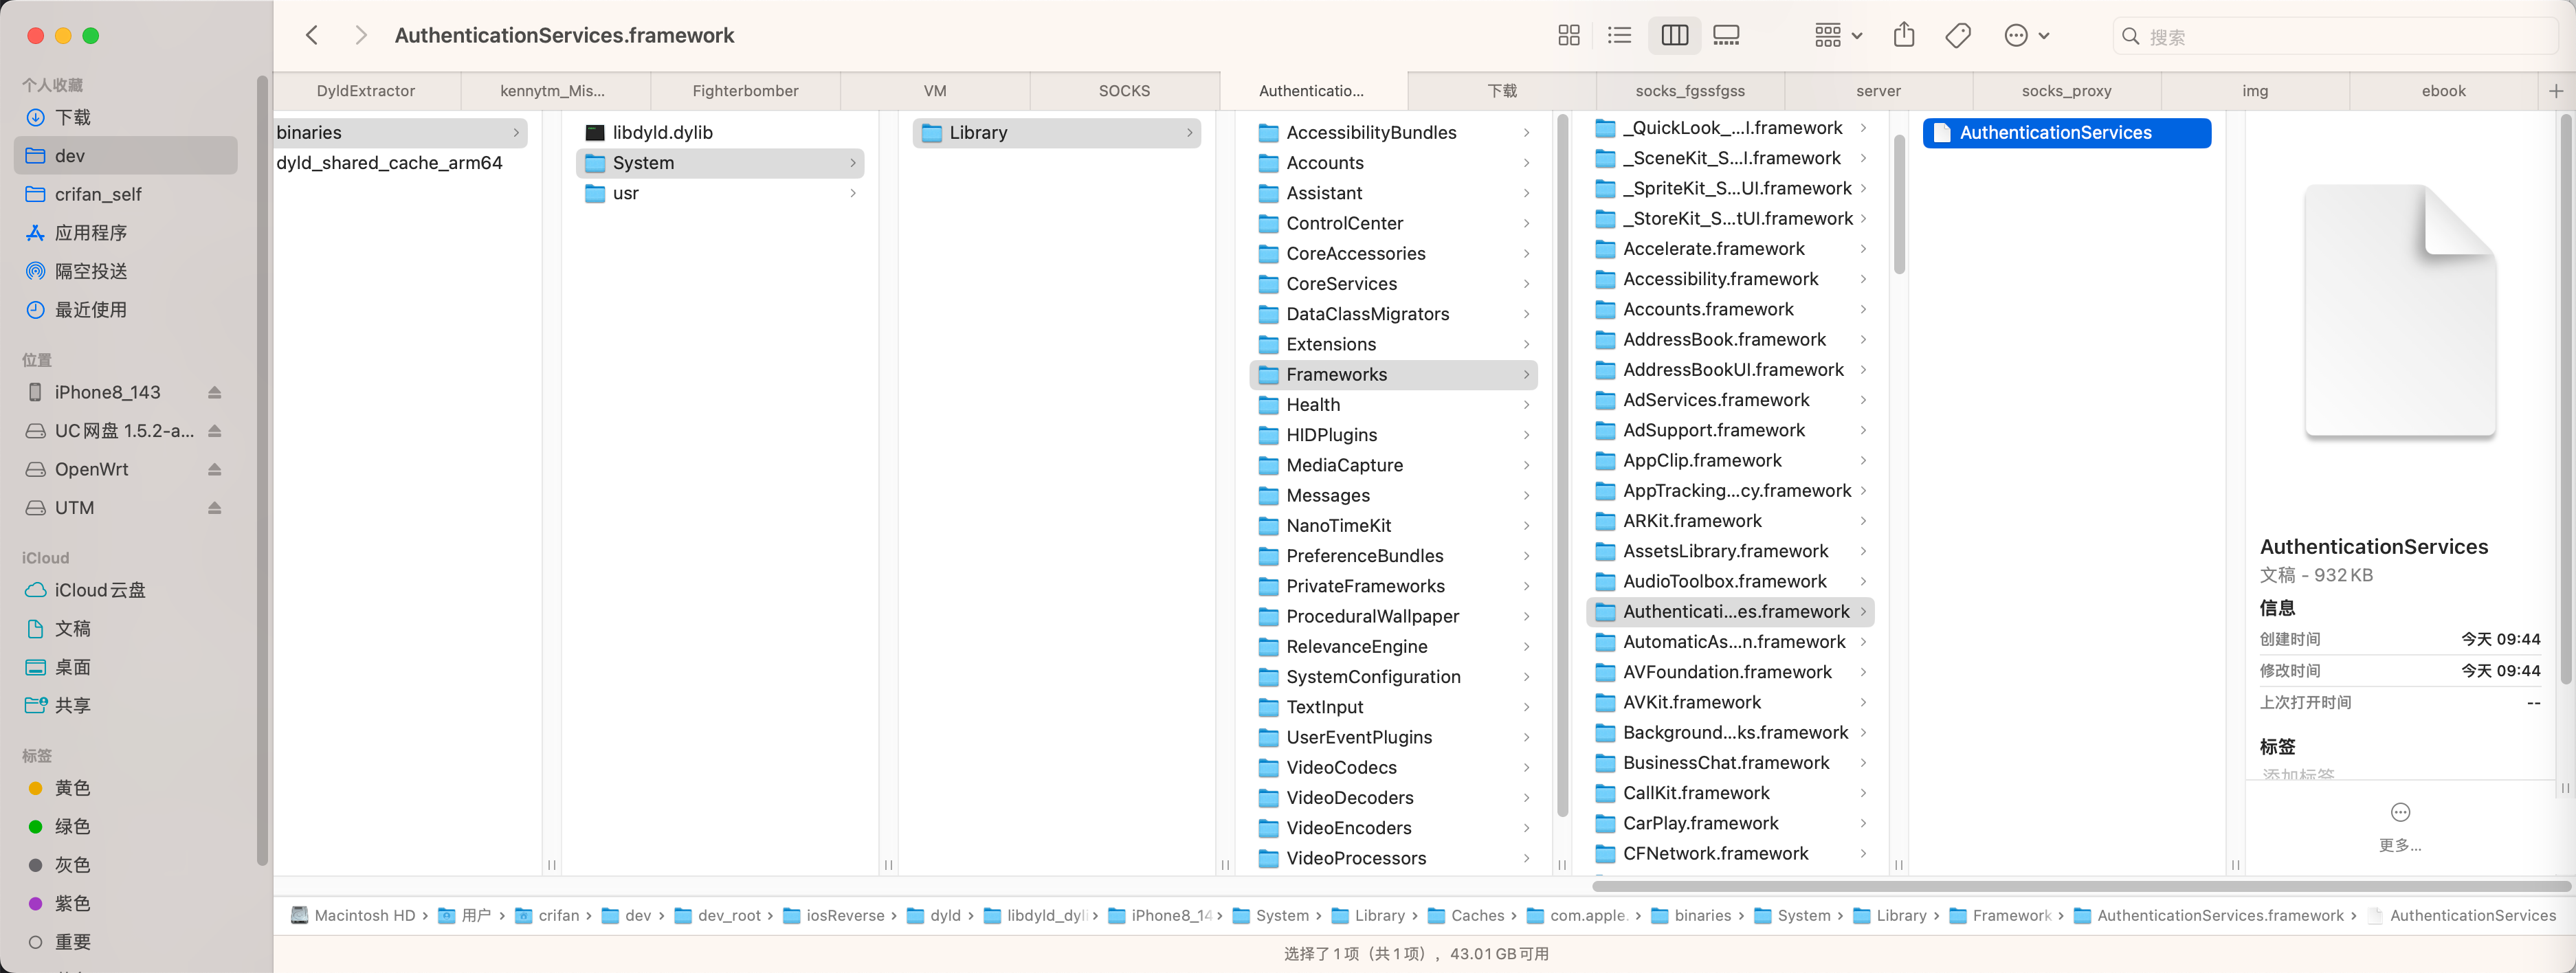Expand the binaries folder chevron

tap(516, 133)
